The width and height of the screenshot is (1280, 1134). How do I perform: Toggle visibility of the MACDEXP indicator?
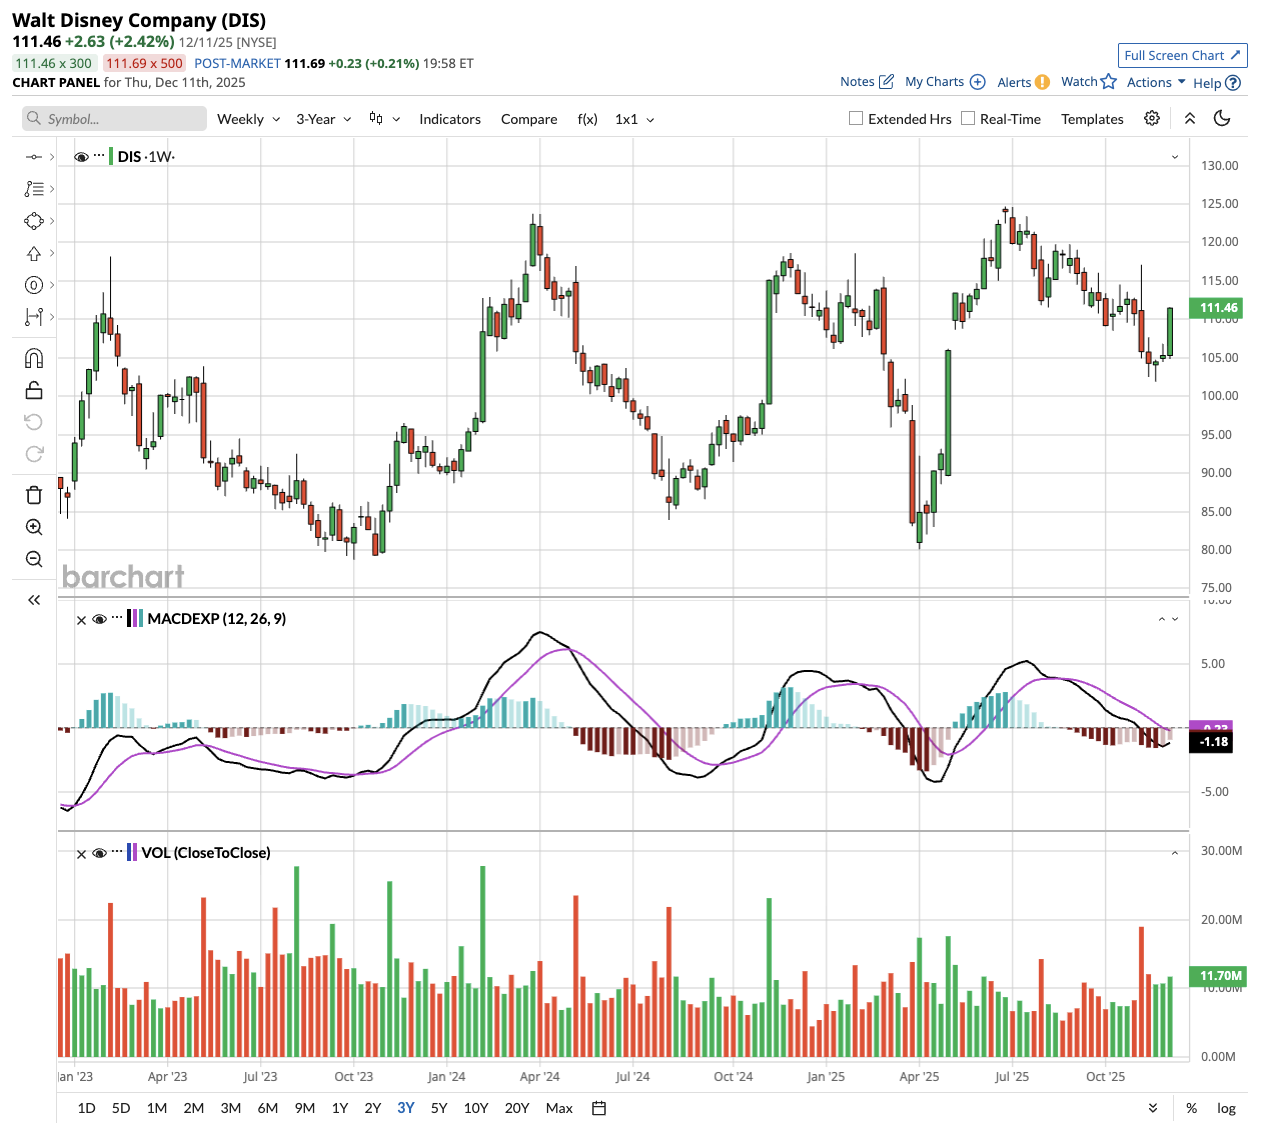[99, 620]
